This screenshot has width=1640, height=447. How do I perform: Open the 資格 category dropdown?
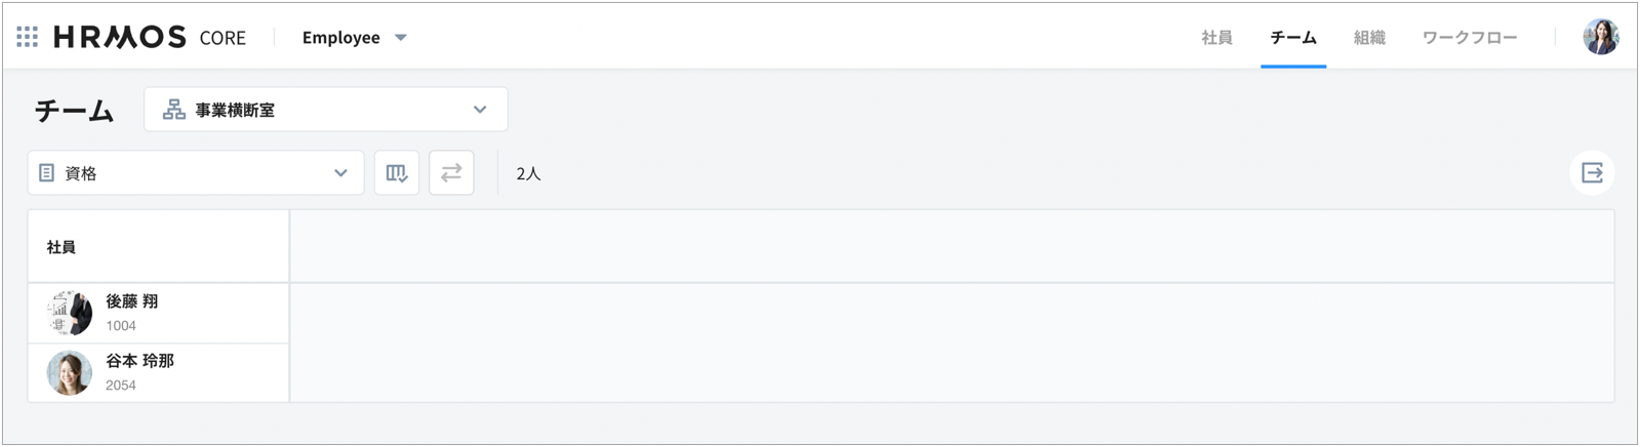click(x=196, y=173)
